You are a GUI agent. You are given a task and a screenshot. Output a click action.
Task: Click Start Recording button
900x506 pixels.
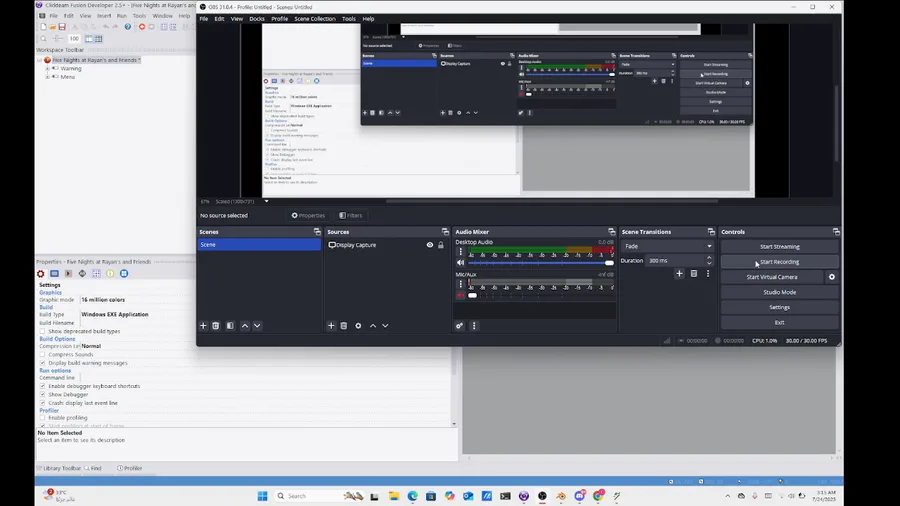coord(779,262)
